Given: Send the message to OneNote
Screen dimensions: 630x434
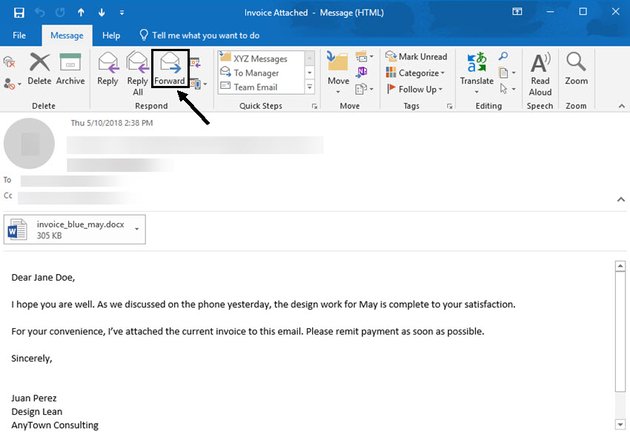Looking at the screenshot, I should coord(362,72).
